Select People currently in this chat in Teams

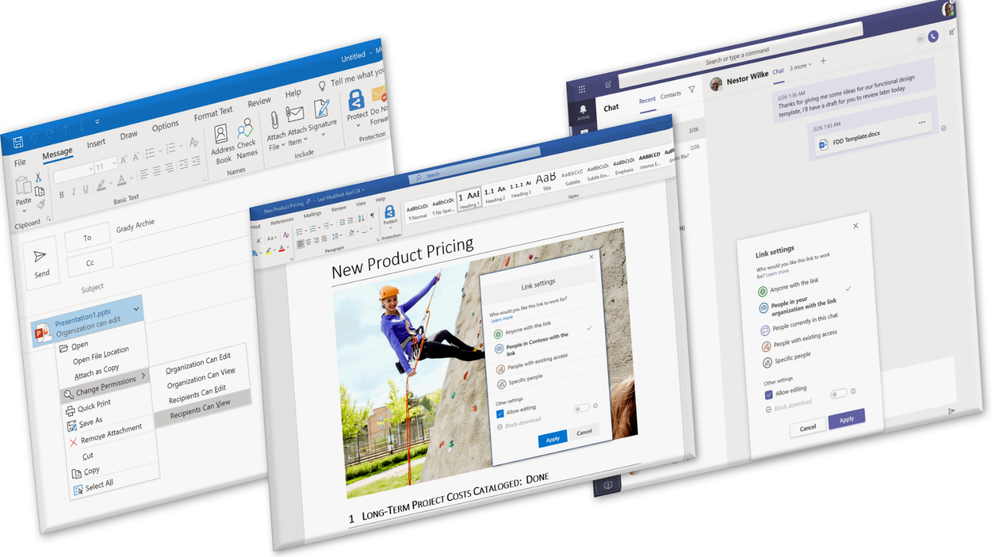[800, 324]
